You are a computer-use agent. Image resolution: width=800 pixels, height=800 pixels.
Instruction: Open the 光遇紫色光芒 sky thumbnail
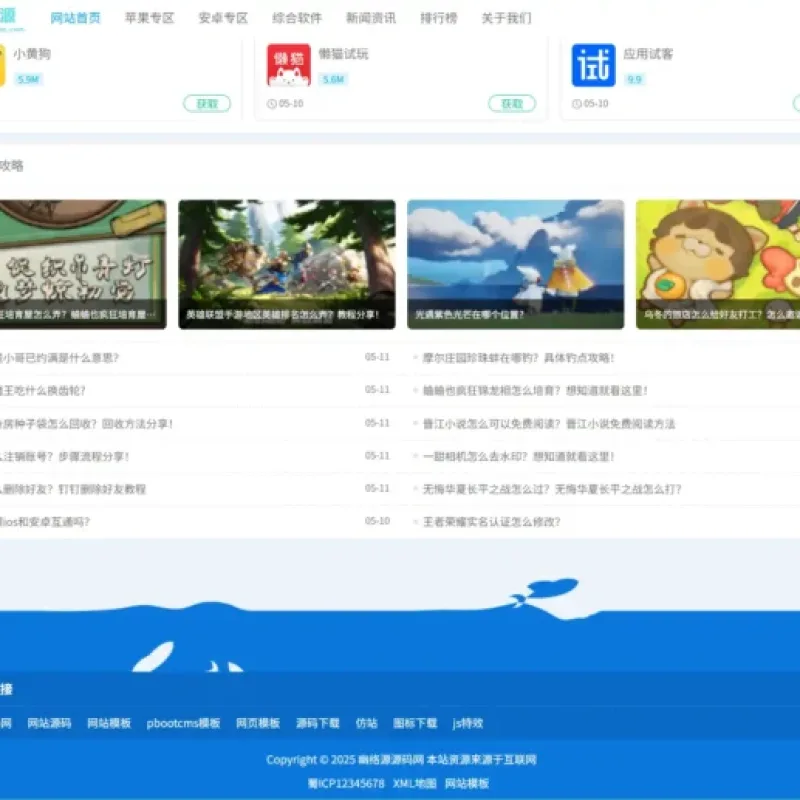tap(515, 264)
